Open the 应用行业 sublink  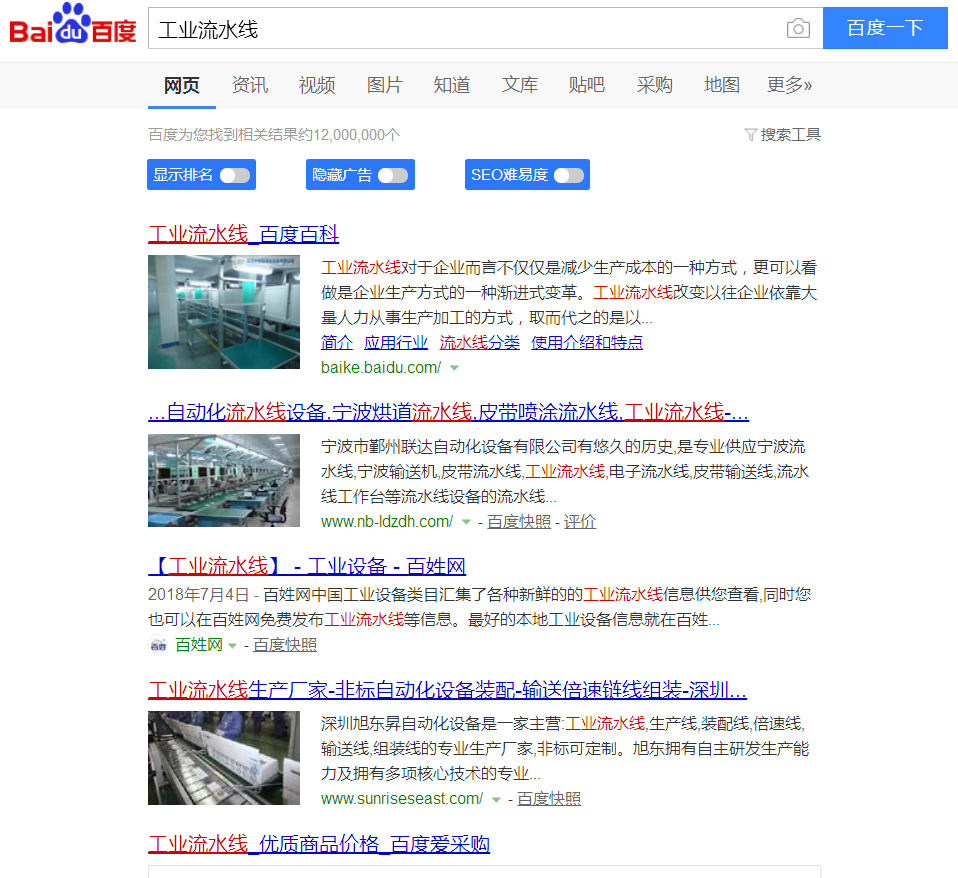[396, 342]
